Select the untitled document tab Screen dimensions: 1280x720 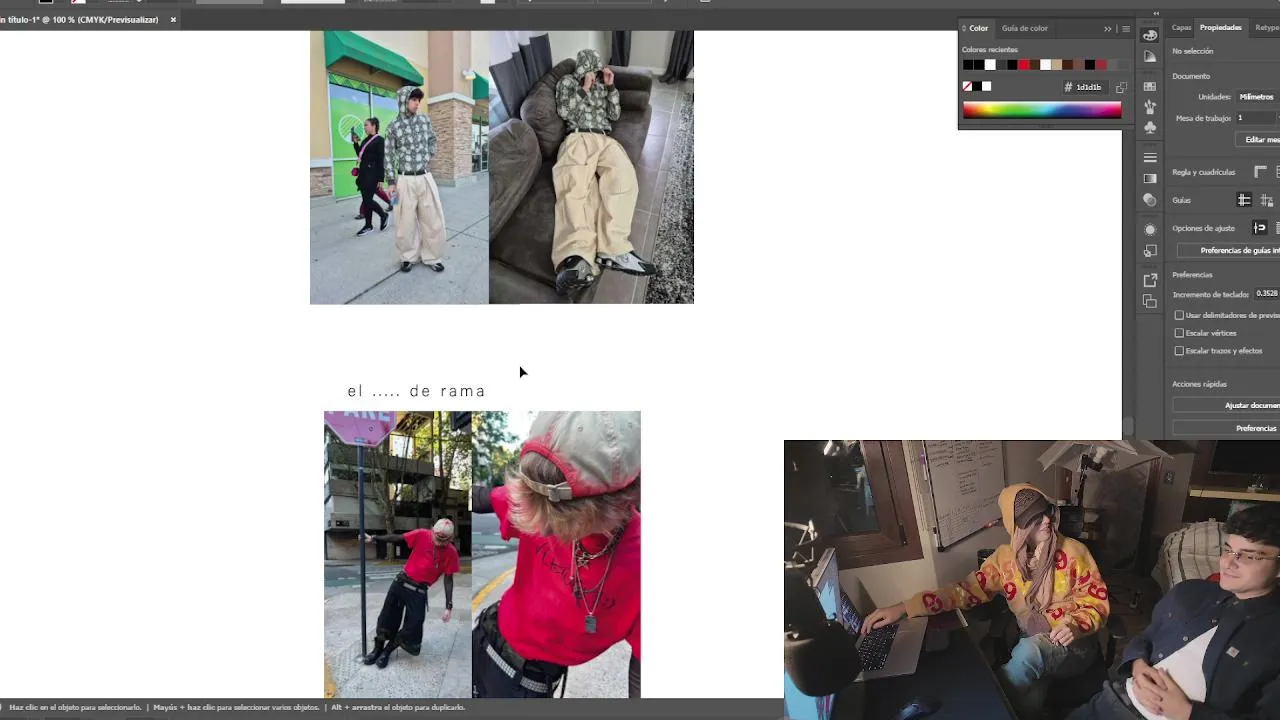80,19
